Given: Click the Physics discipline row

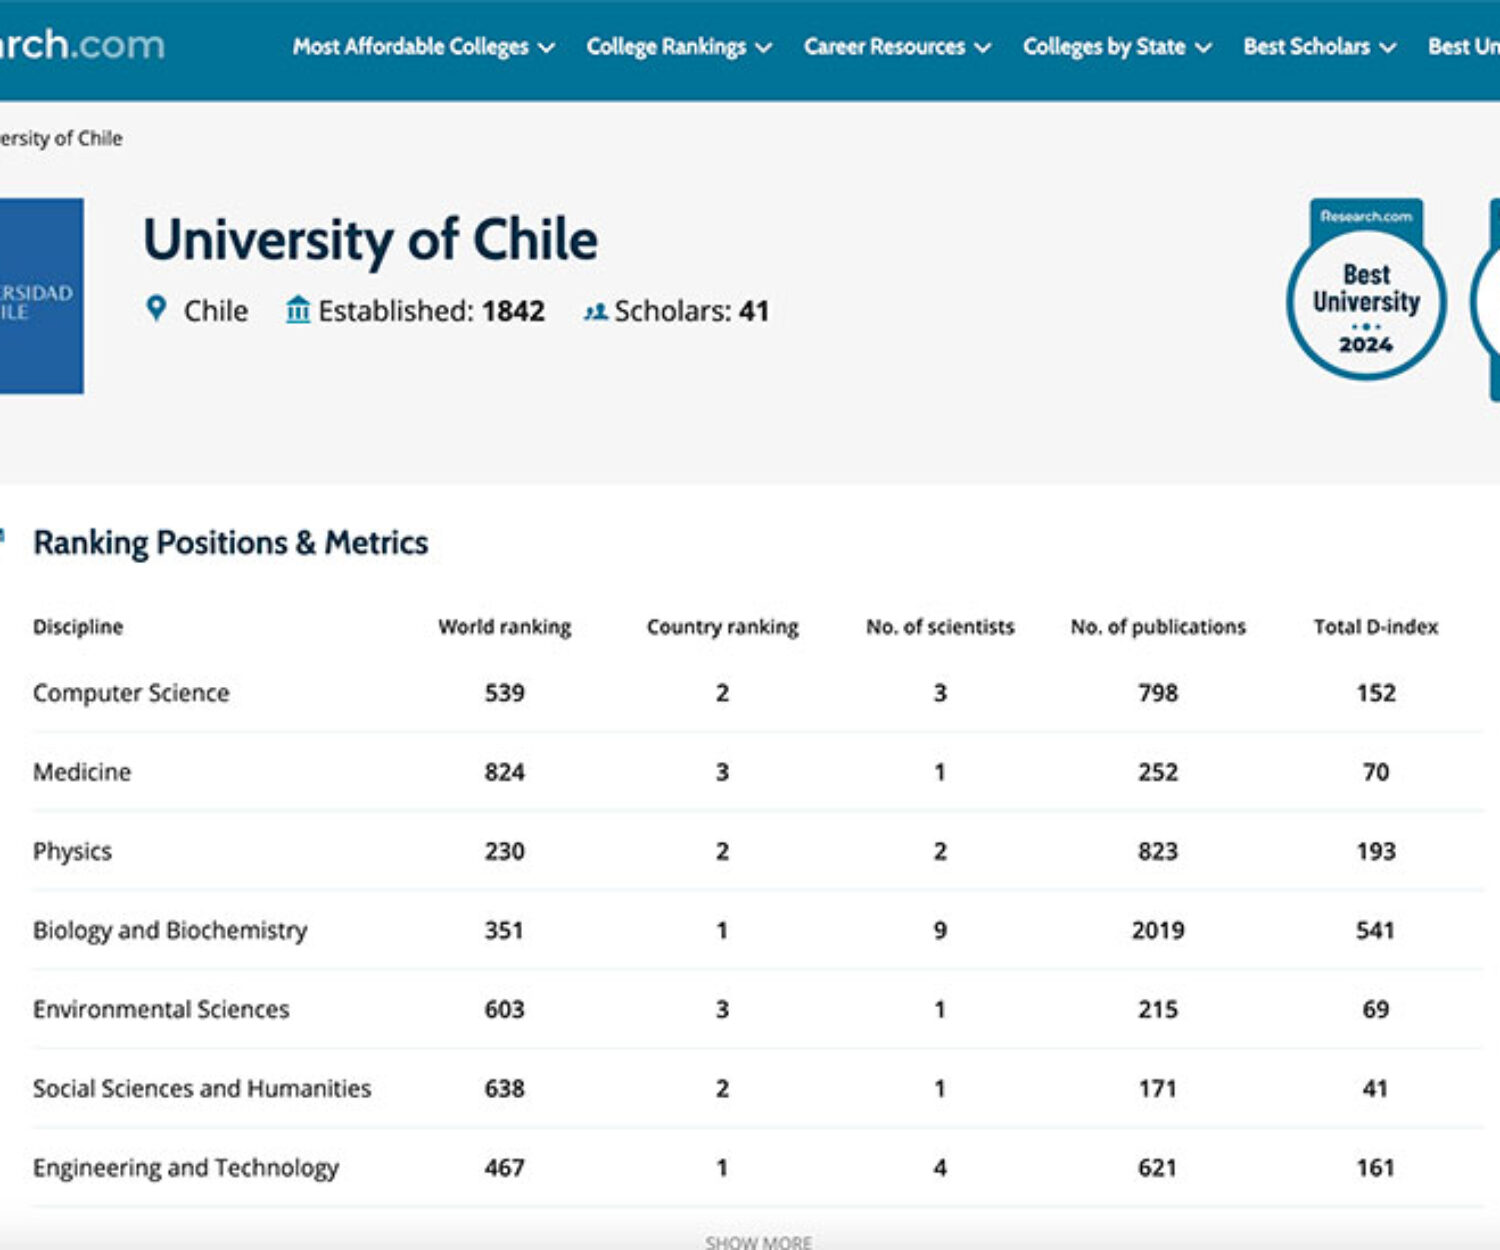Looking at the screenshot, I should pos(72,851).
